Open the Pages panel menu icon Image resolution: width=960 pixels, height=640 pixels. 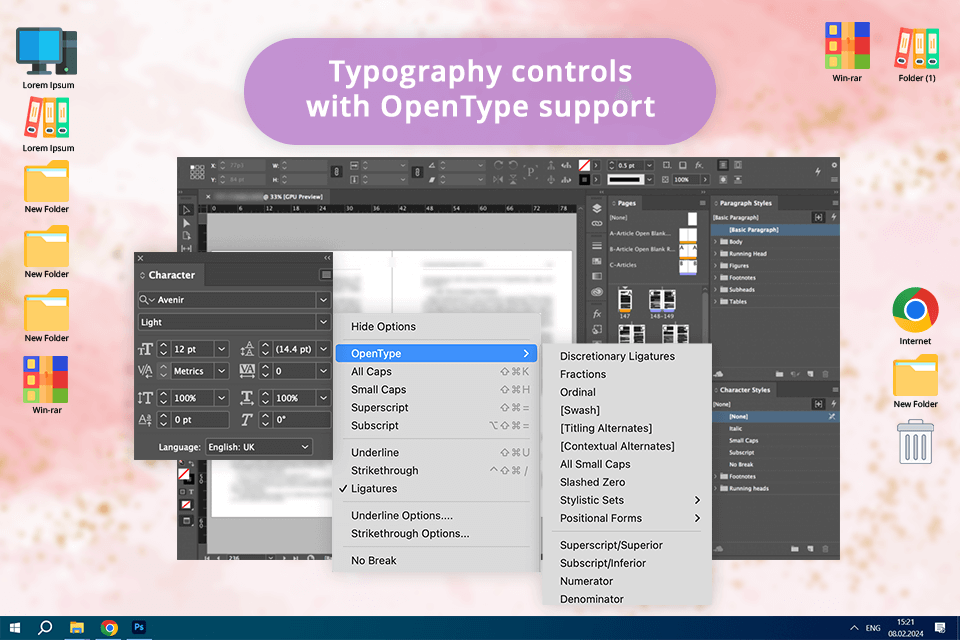(x=703, y=203)
